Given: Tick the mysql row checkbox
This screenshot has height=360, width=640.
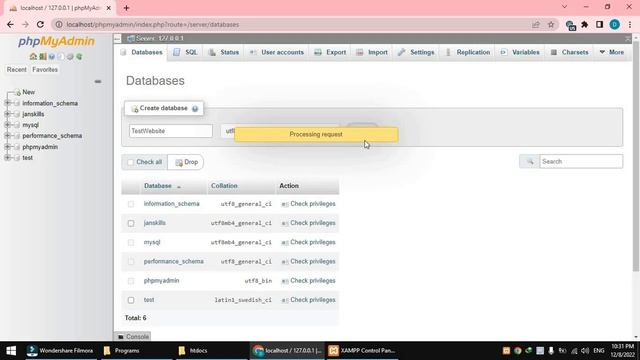Looking at the screenshot, I should coord(131,242).
